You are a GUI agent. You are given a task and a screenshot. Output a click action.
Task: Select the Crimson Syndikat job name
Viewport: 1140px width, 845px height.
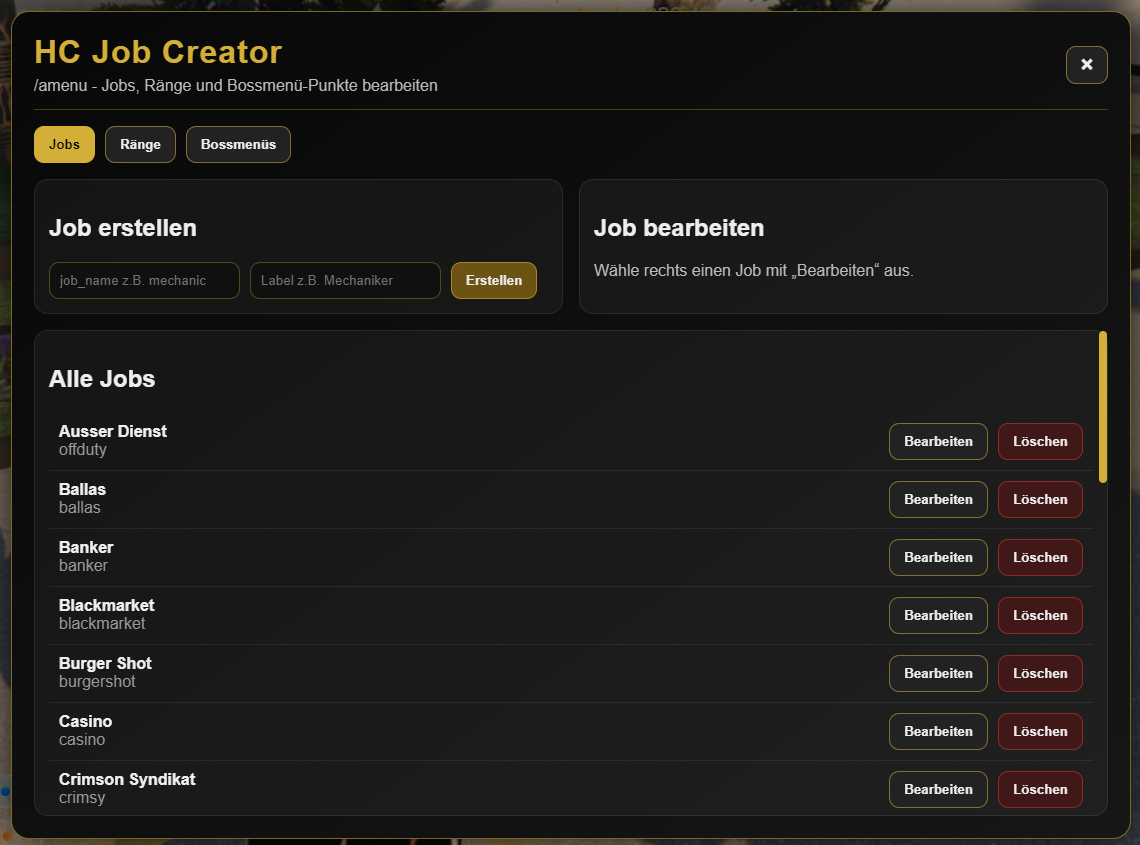coord(127,780)
